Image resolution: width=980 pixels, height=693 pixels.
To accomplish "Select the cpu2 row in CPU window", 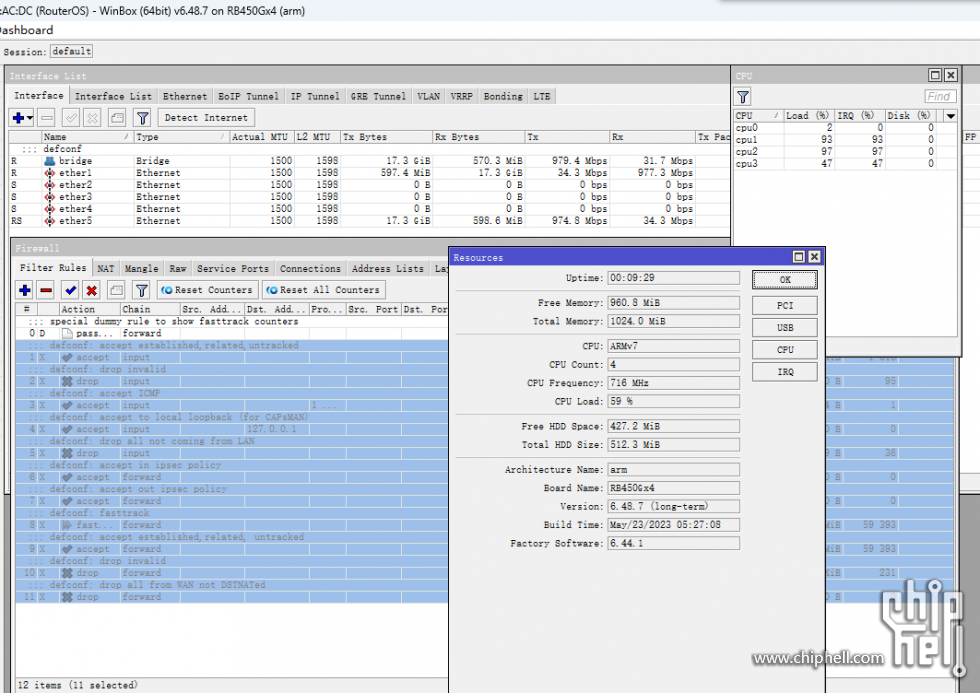I will (844, 152).
